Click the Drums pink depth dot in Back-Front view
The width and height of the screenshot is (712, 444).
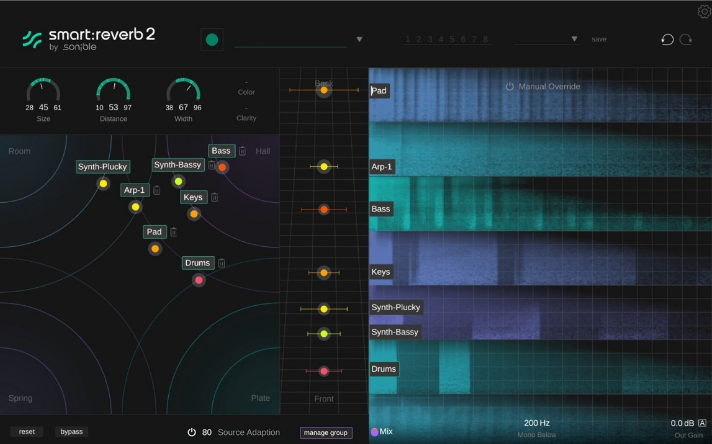324,371
